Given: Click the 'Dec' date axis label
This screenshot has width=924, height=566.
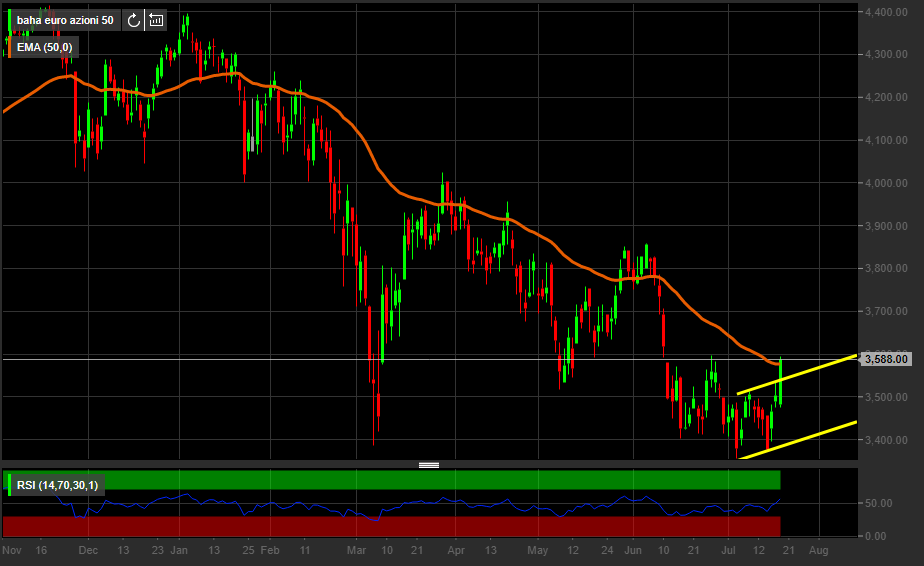Looking at the screenshot, I should coord(88,551).
